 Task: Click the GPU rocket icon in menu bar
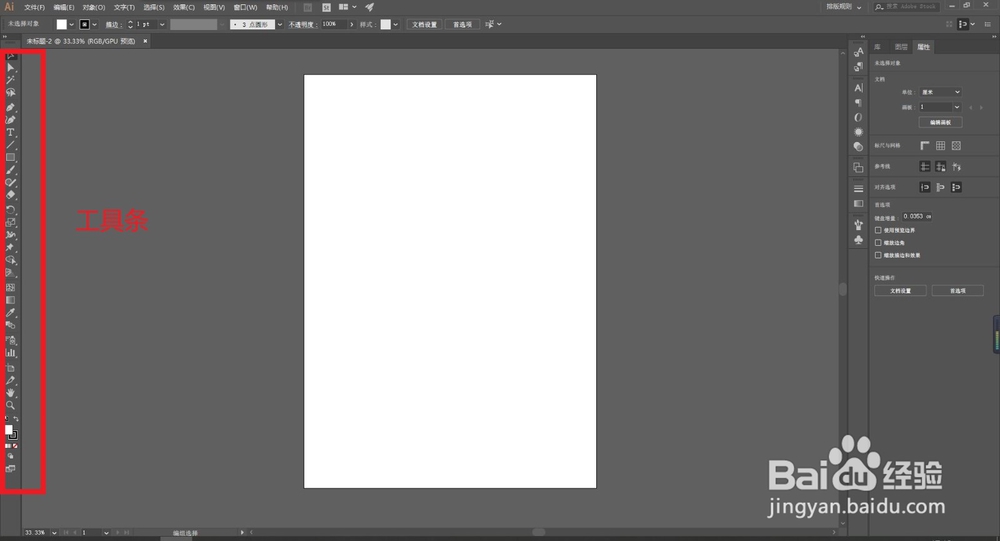[x=369, y=7]
